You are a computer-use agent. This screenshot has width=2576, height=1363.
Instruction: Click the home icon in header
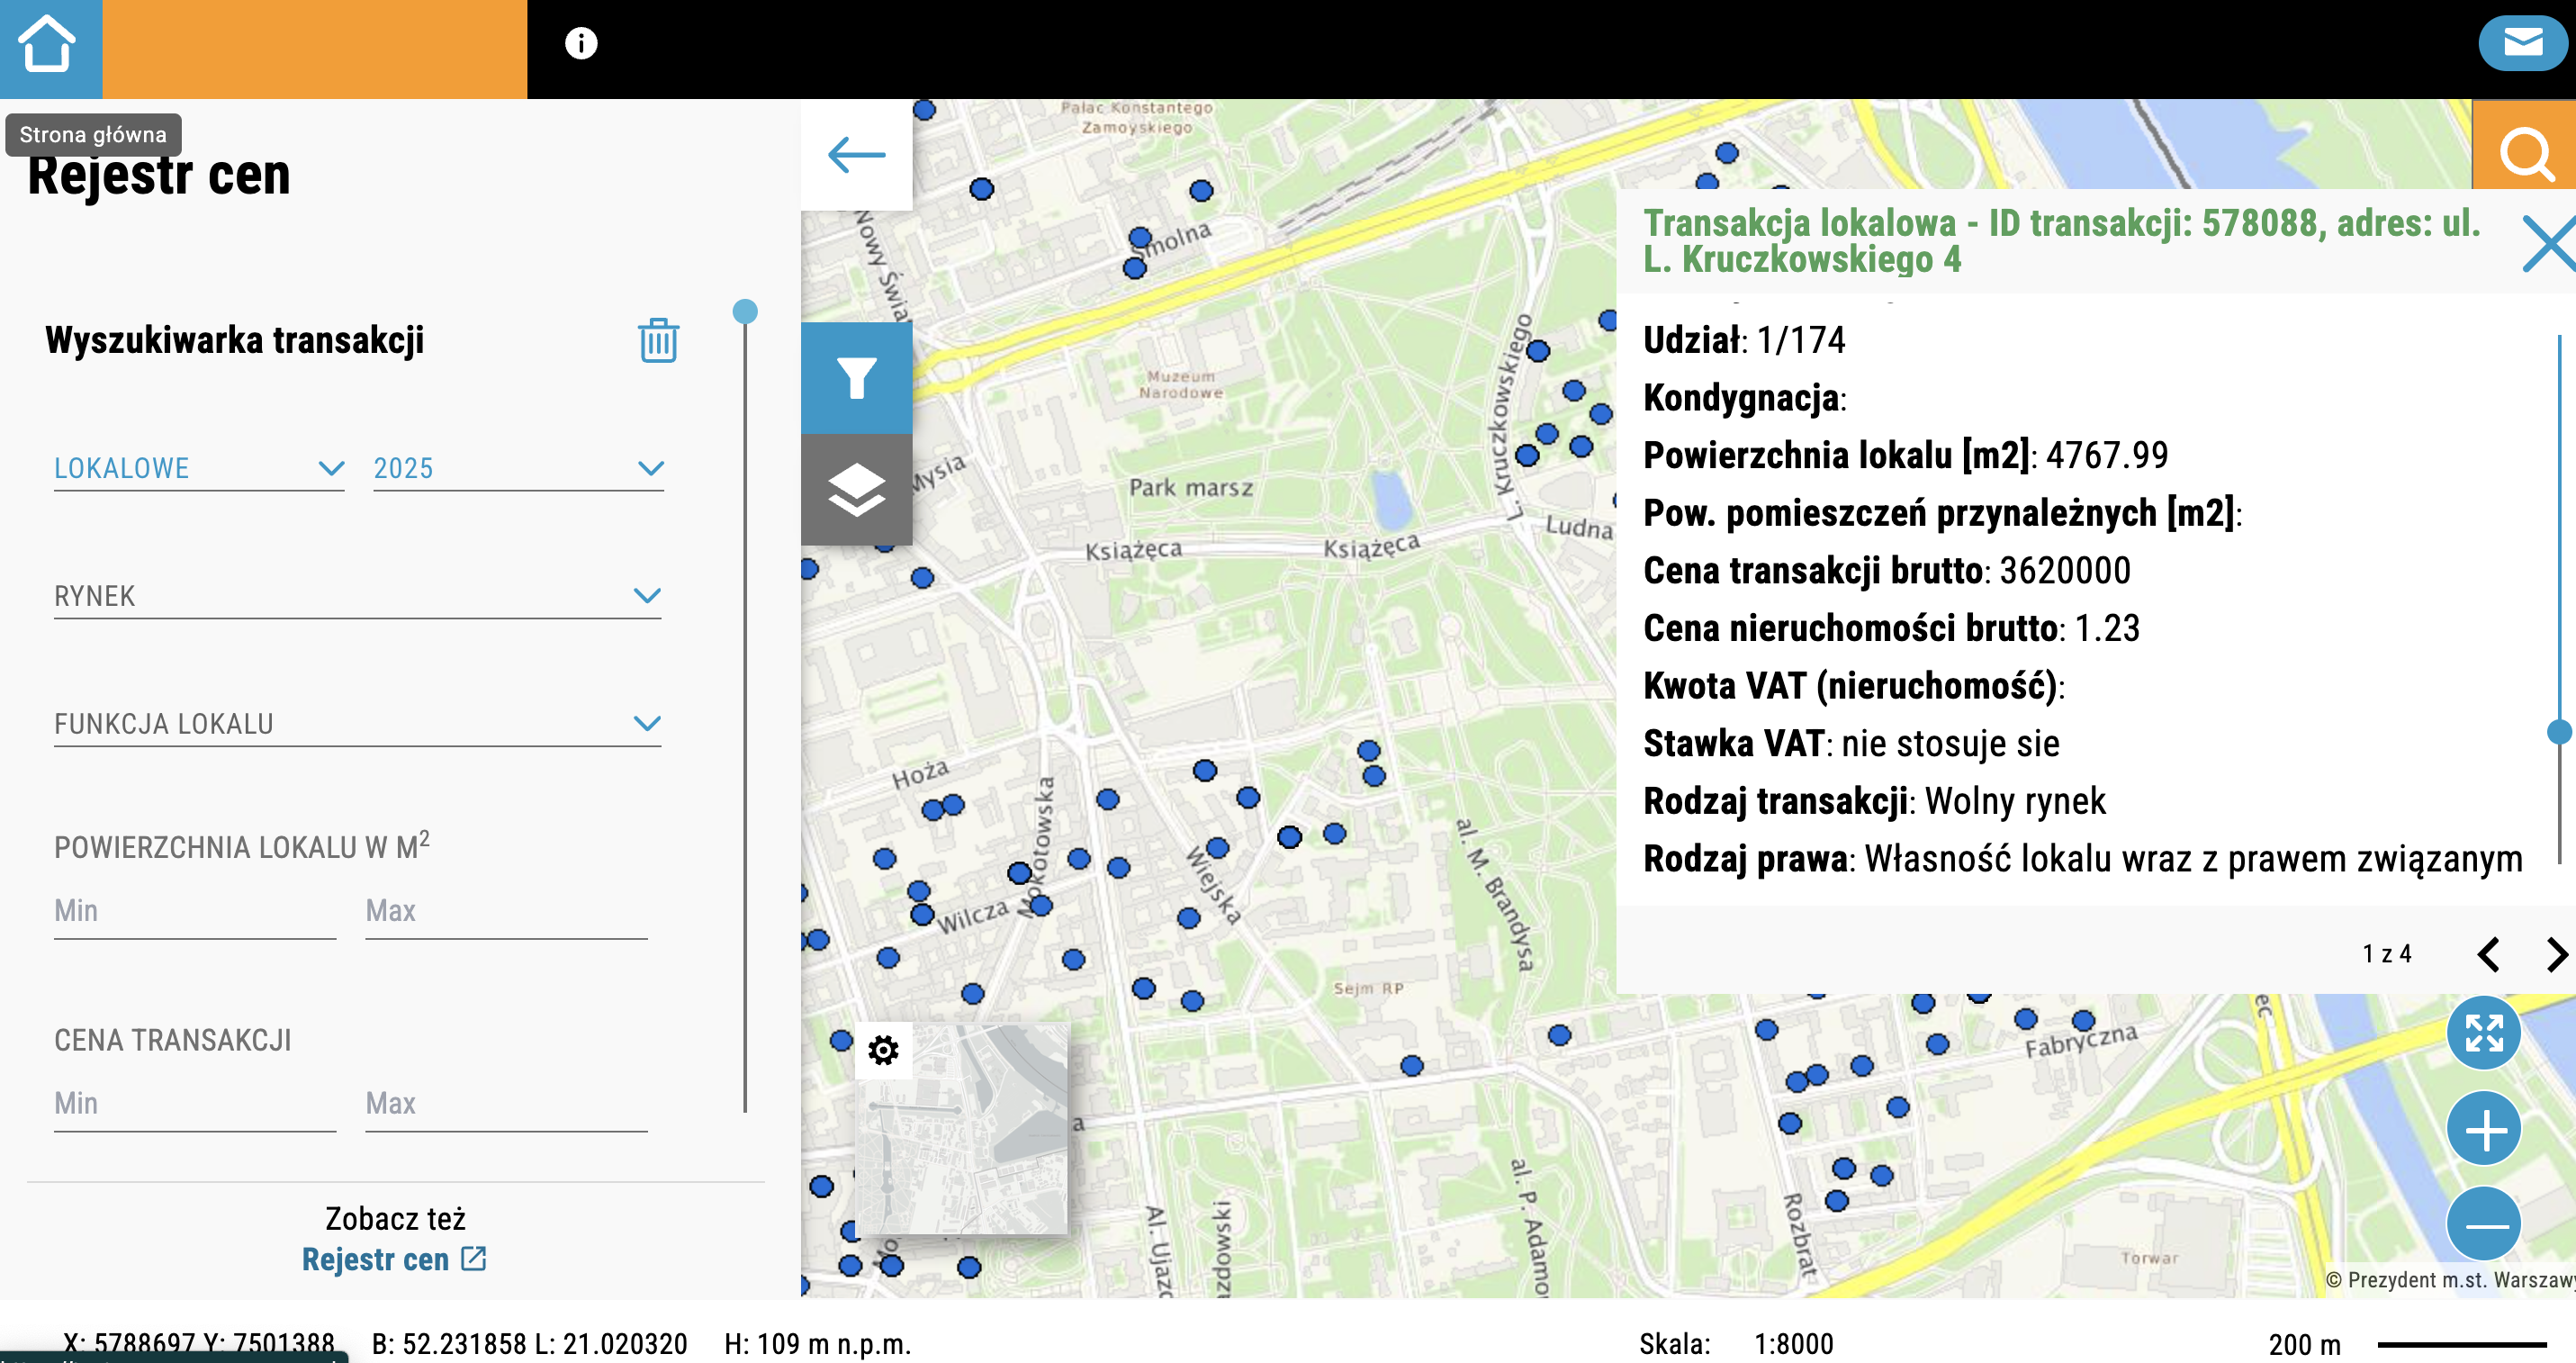48,45
